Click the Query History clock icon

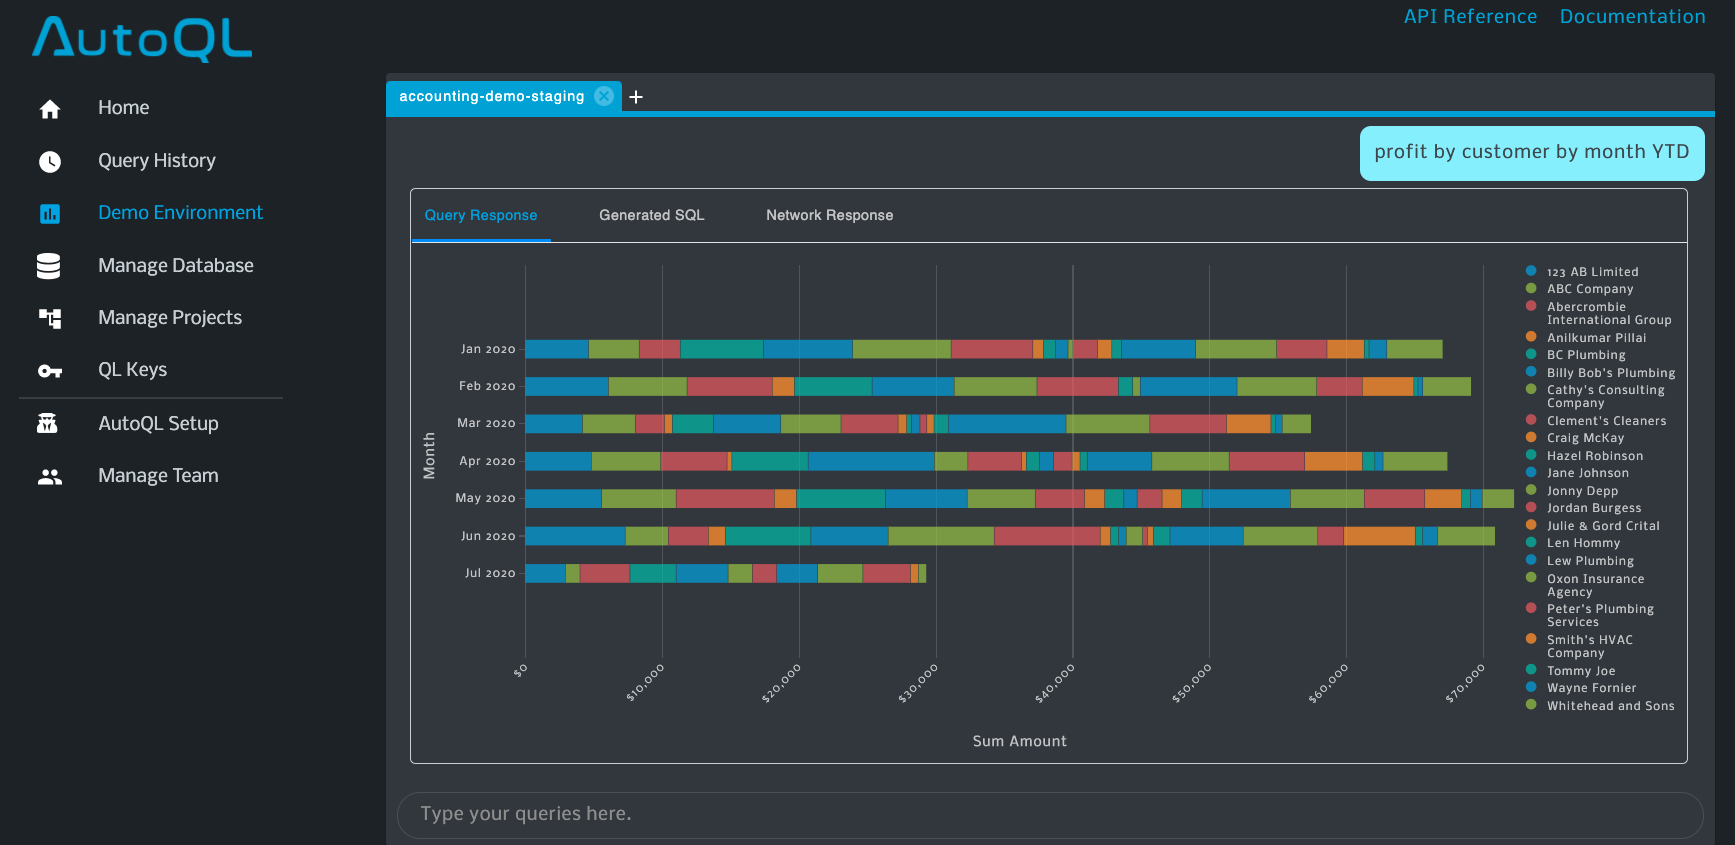[50, 161]
